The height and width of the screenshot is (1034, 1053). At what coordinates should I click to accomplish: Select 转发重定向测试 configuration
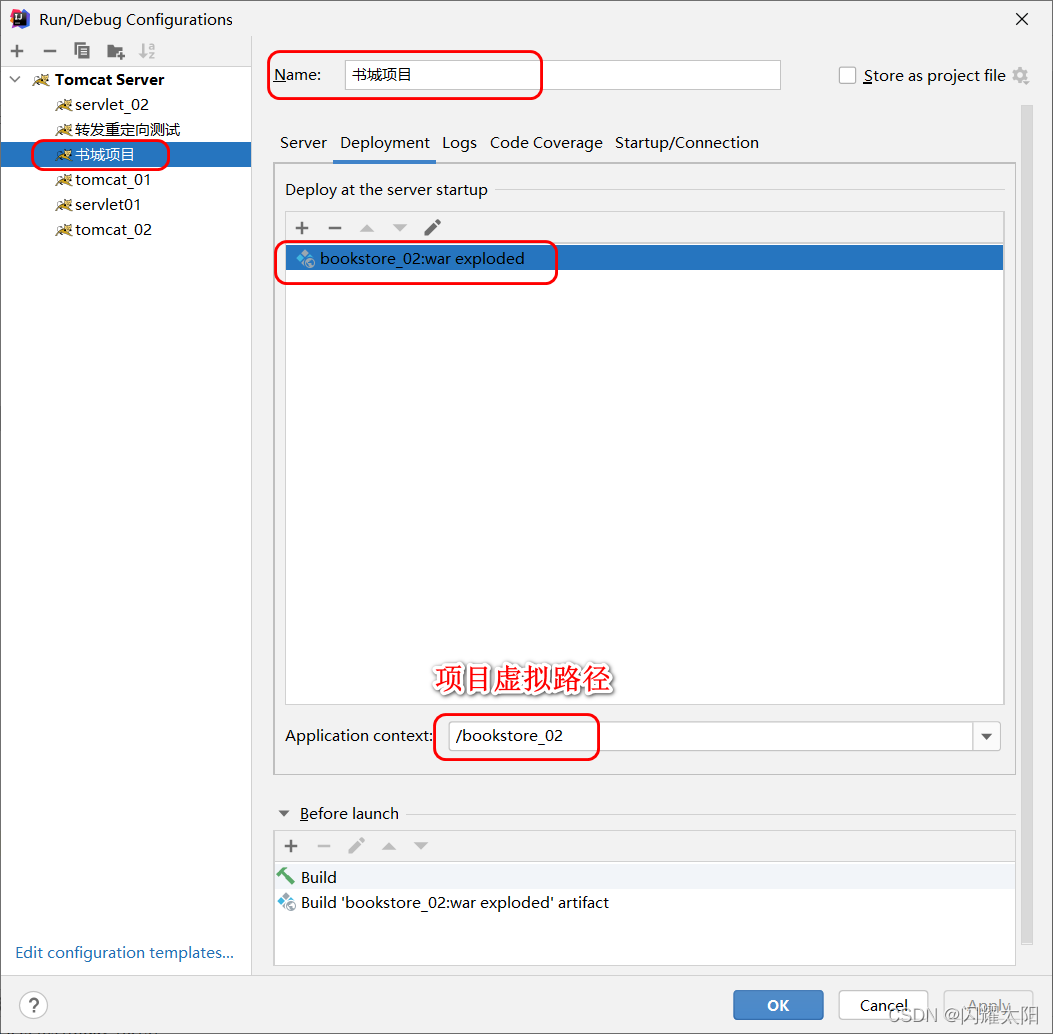tap(127, 130)
